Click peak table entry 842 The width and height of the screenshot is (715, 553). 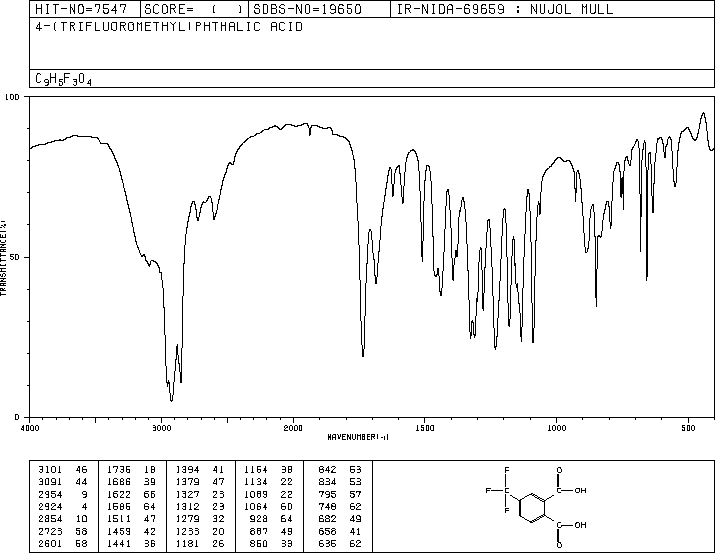pos(328,469)
